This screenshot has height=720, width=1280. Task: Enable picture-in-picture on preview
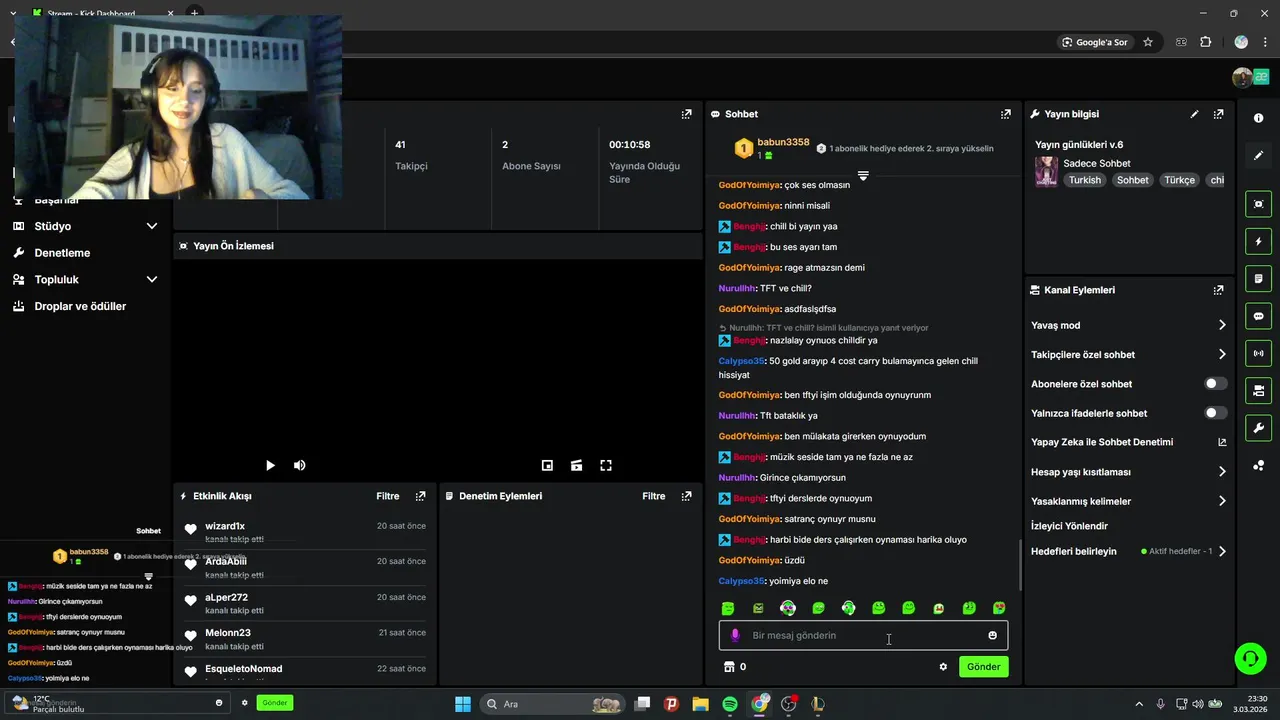tap(547, 465)
